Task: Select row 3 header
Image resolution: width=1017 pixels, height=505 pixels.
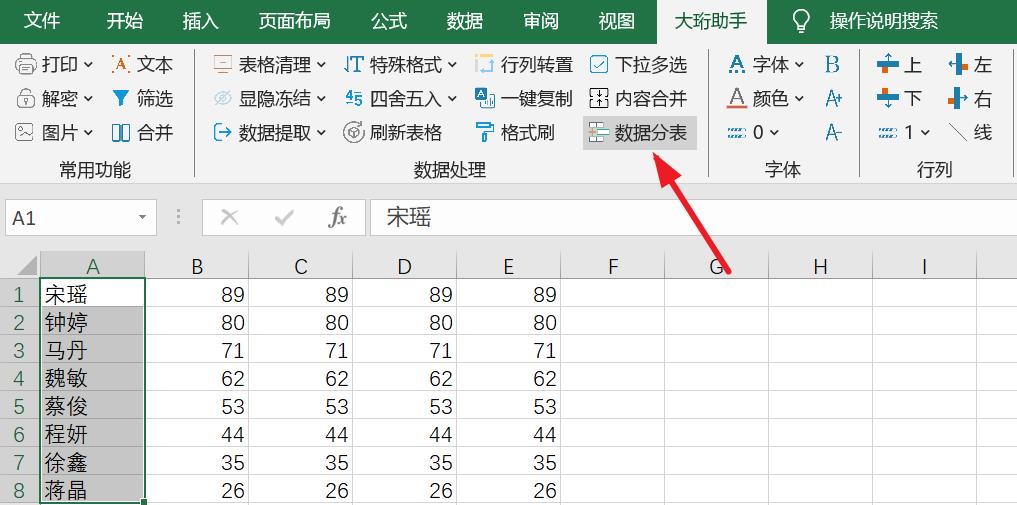Action: pyautogui.click(x=19, y=351)
